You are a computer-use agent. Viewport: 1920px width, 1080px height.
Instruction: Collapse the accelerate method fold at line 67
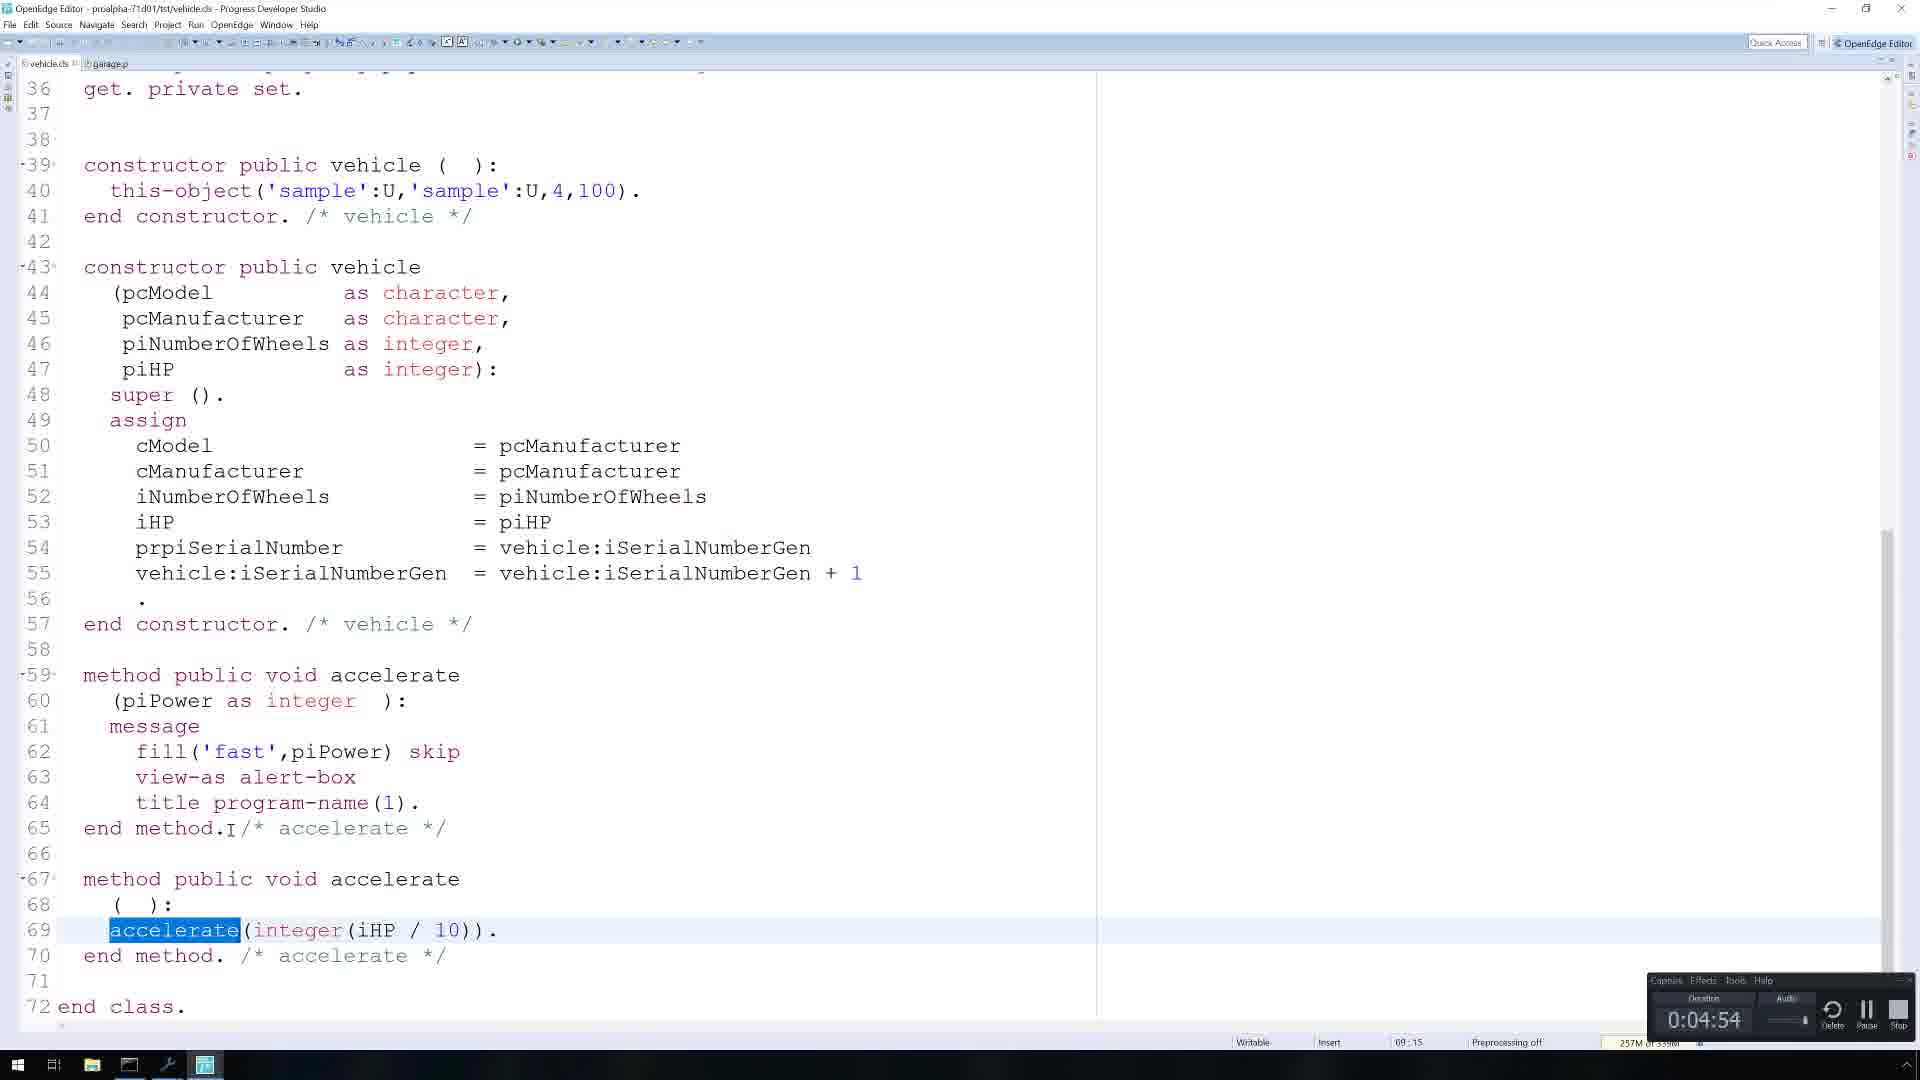23,879
